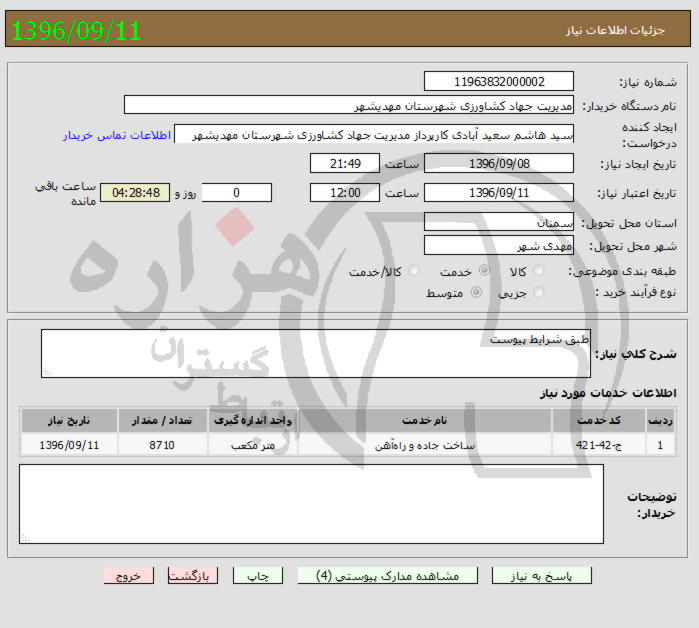This screenshot has height=628, width=699.
Task: Click the 'واحد اندازه گیری' column header
Action: point(253,420)
